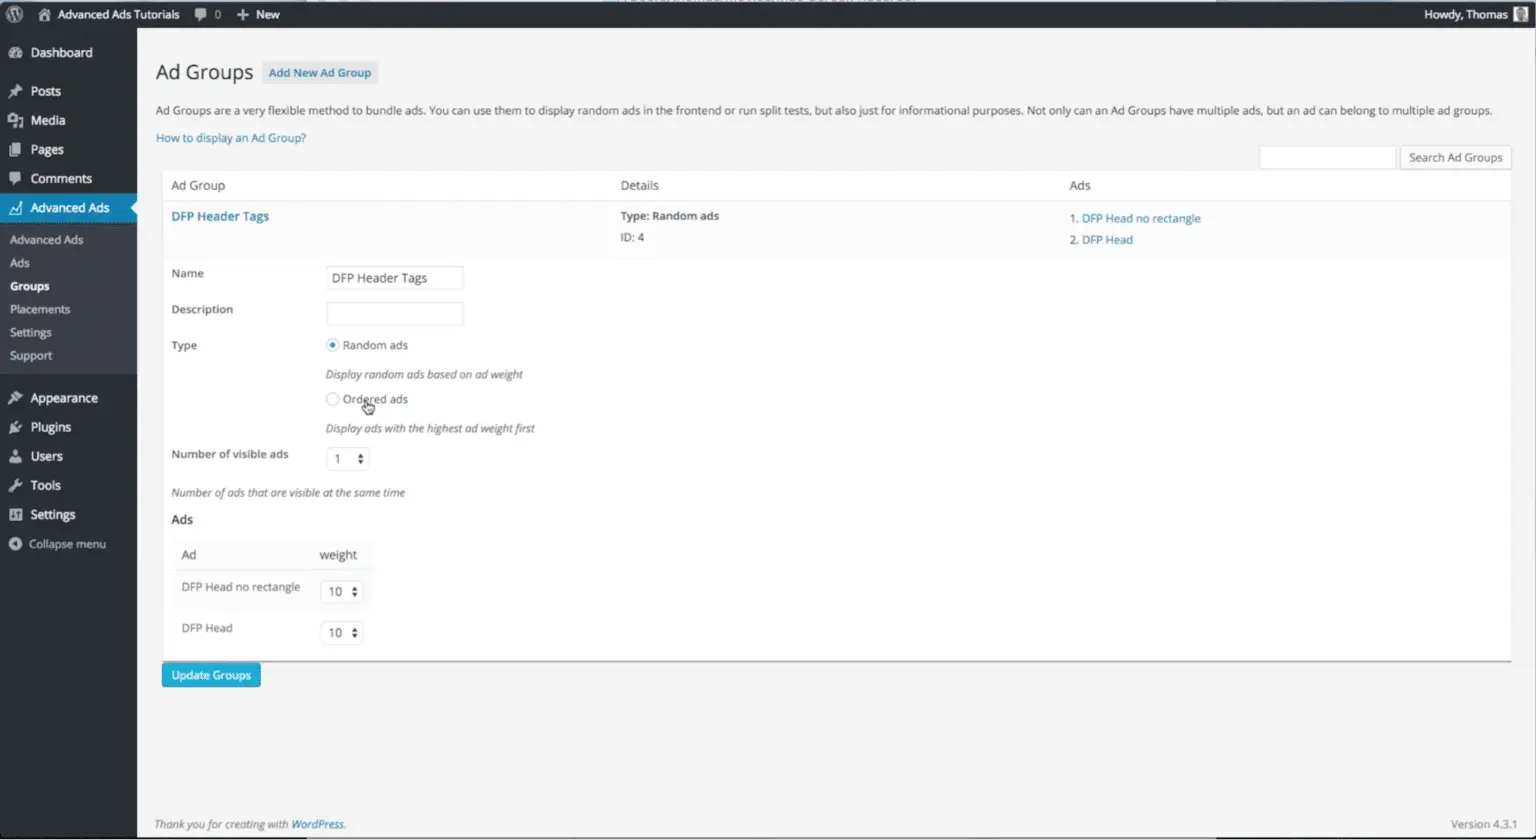The width and height of the screenshot is (1536, 840).
Task: Open Posts menu item
Action: (x=45, y=91)
